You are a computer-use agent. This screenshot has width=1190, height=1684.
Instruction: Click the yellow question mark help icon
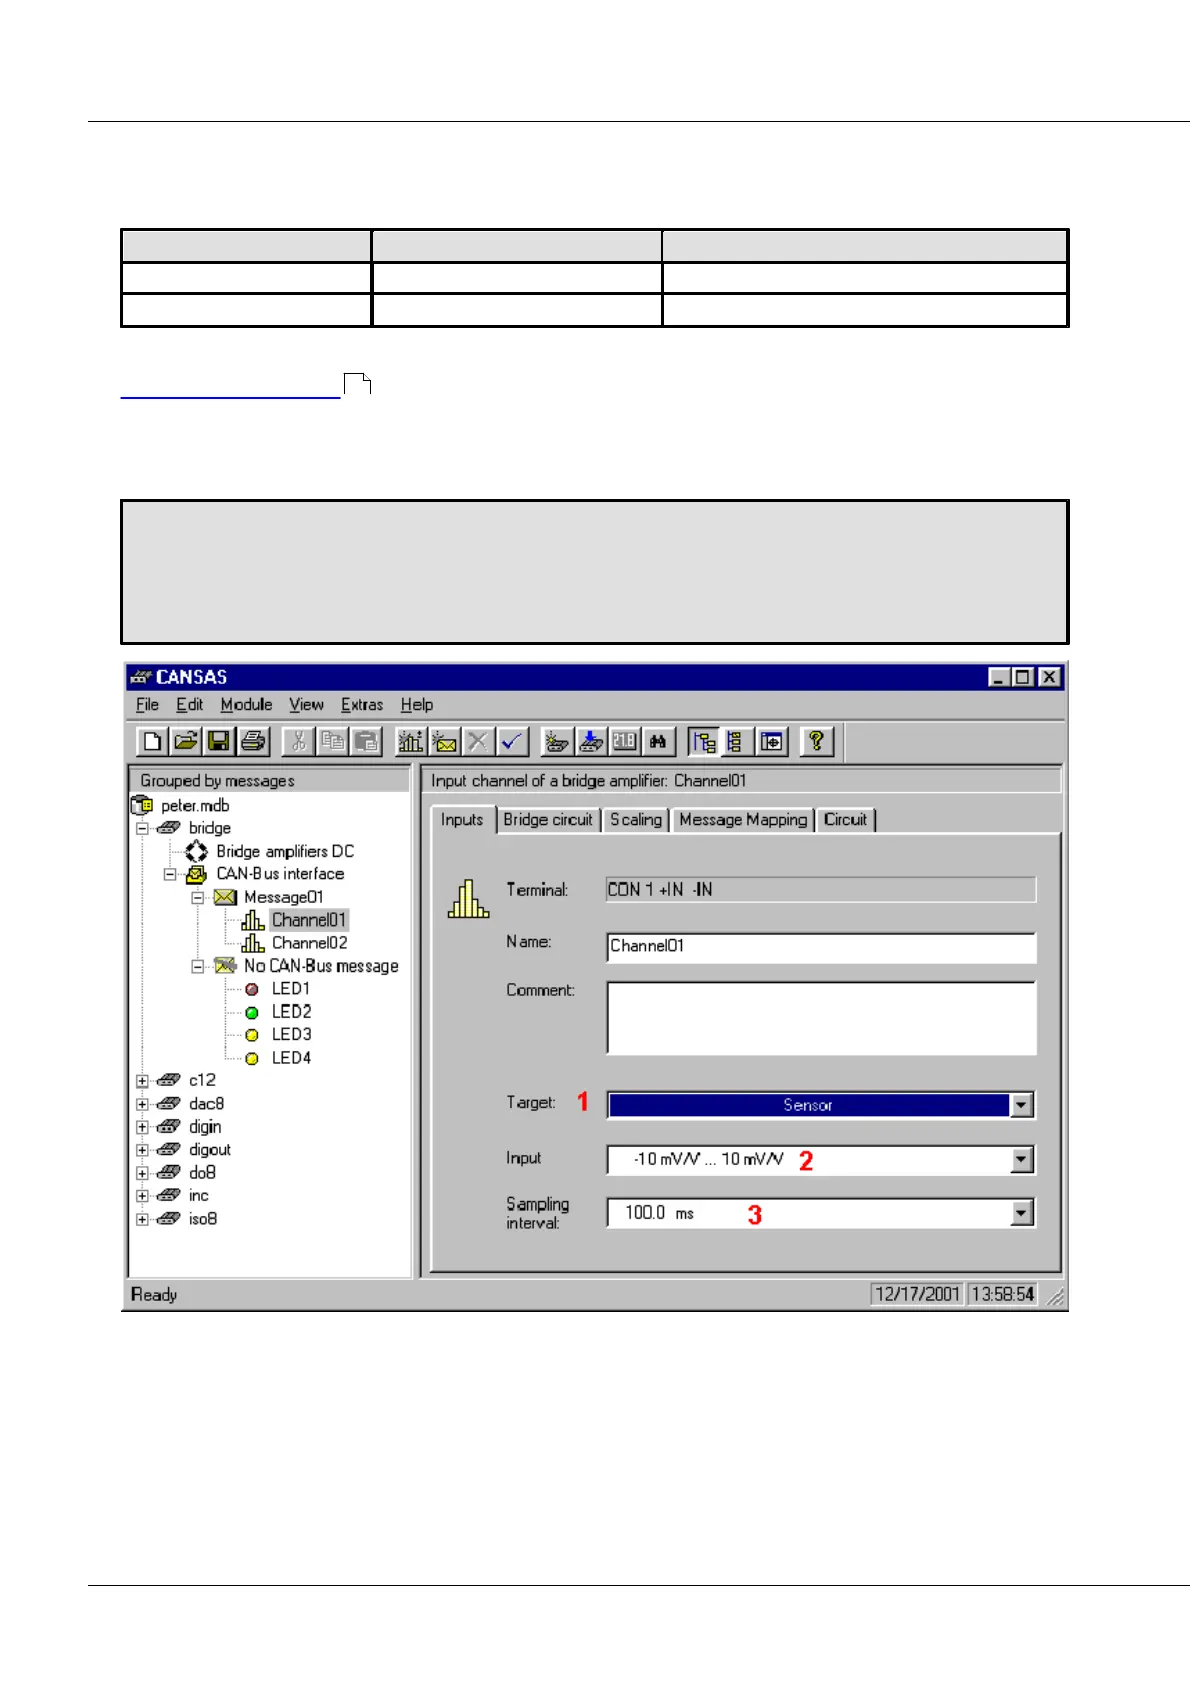[x=816, y=741]
